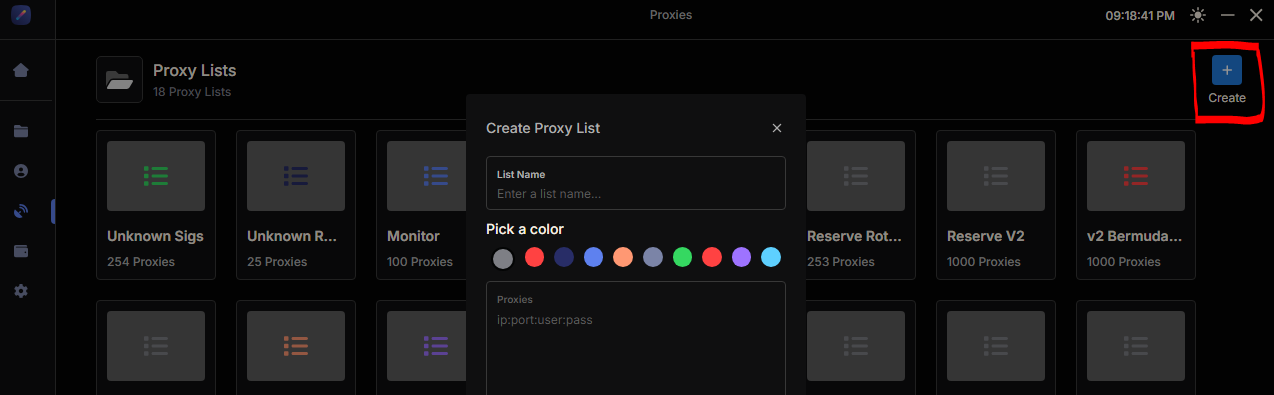Click the "Proxies" window title text
This screenshot has width=1274, height=395.
[x=671, y=15]
